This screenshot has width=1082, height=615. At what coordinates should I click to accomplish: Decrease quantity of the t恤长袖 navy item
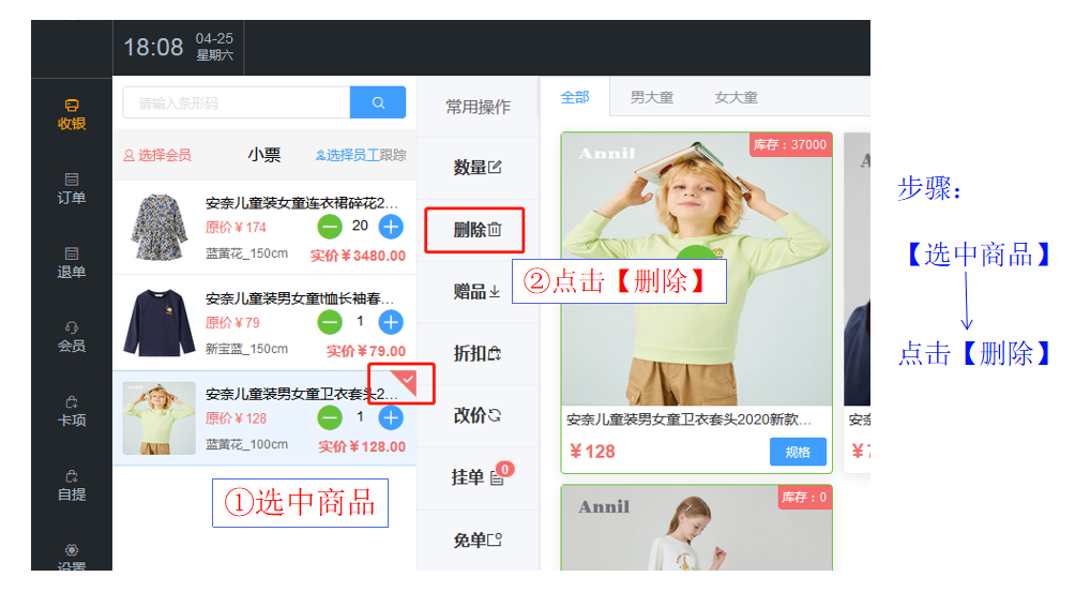[x=330, y=322]
